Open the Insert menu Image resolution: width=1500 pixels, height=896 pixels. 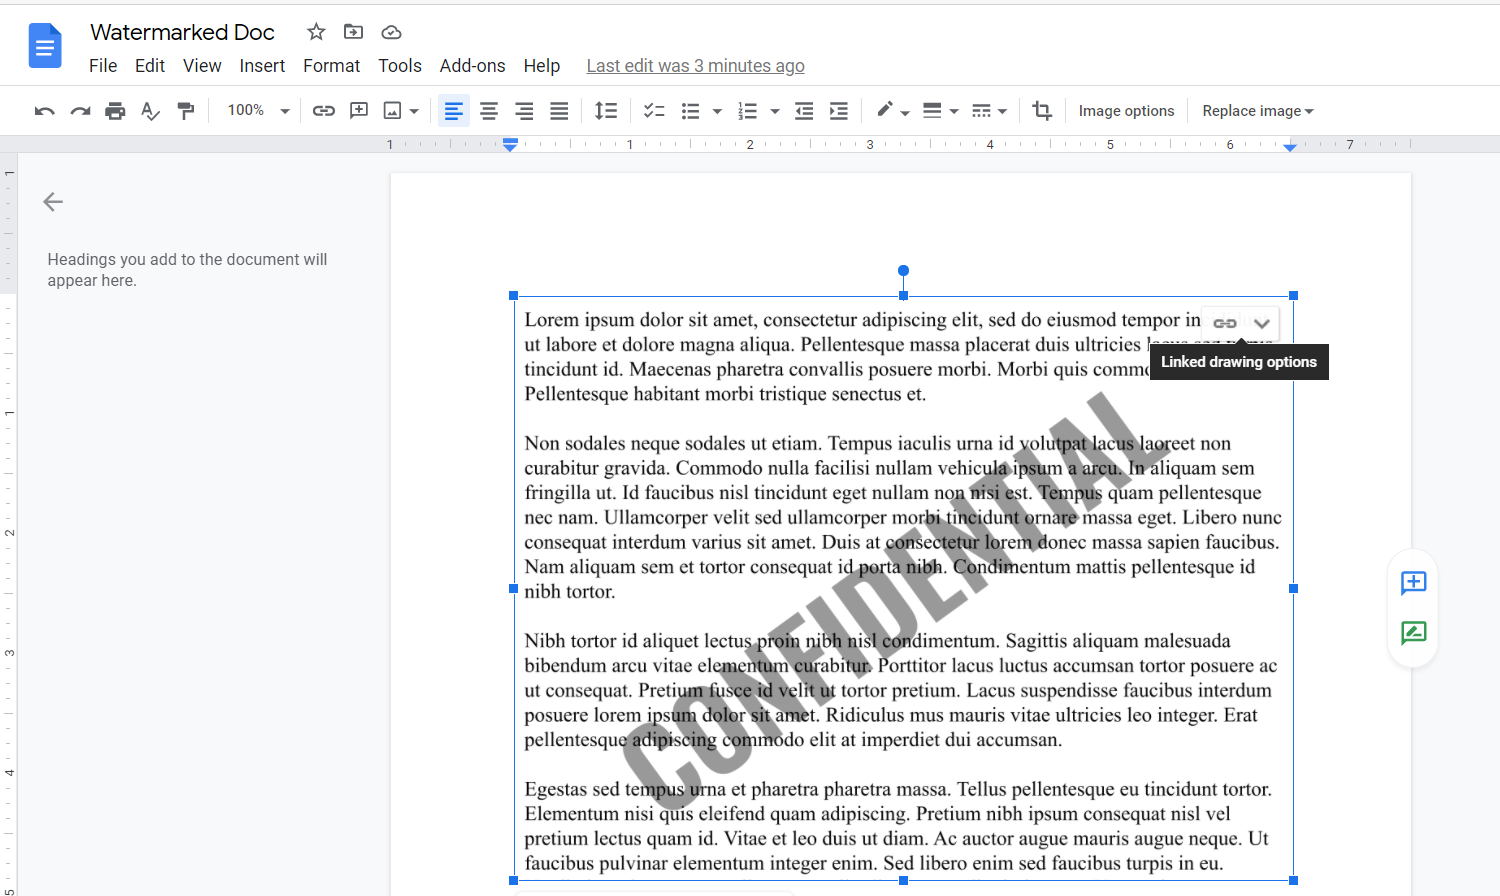pyautogui.click(x=262, y=66)
